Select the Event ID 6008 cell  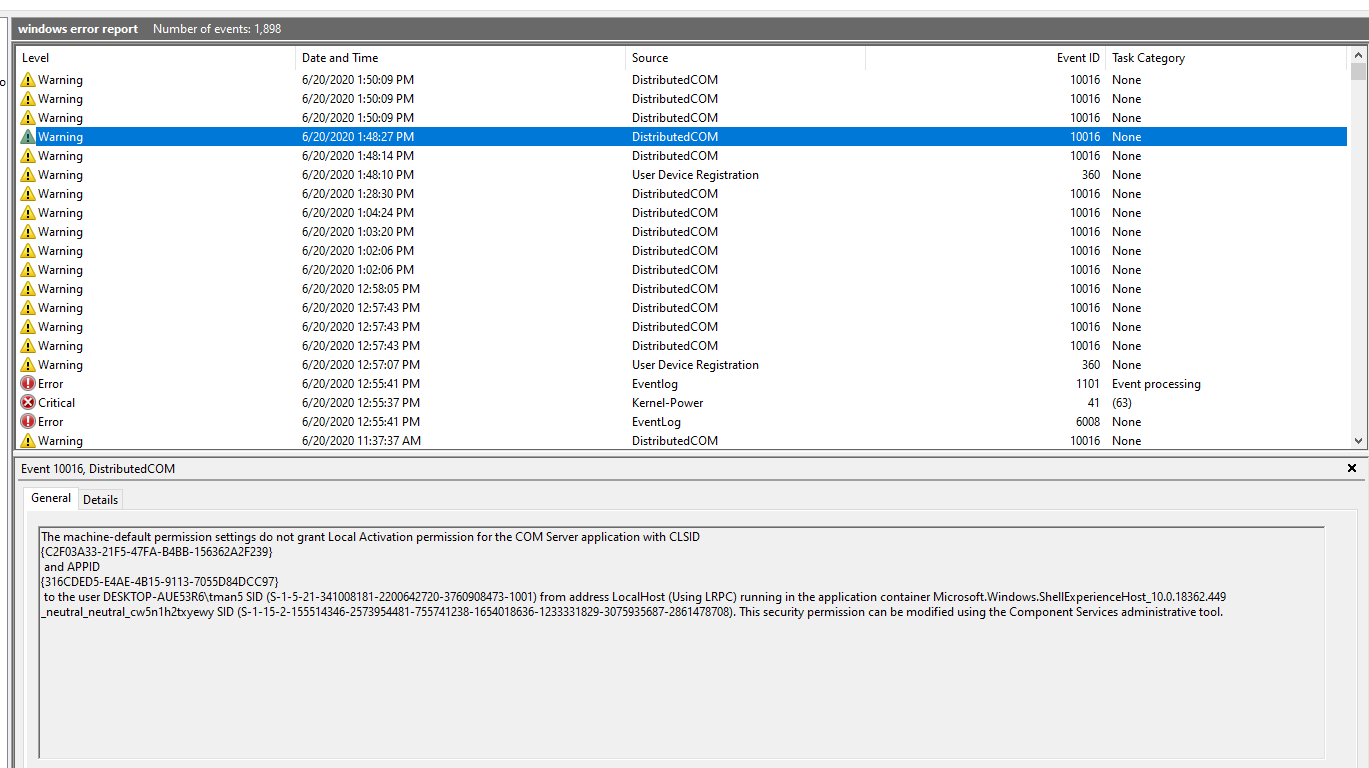click(x=1087, y=422)
